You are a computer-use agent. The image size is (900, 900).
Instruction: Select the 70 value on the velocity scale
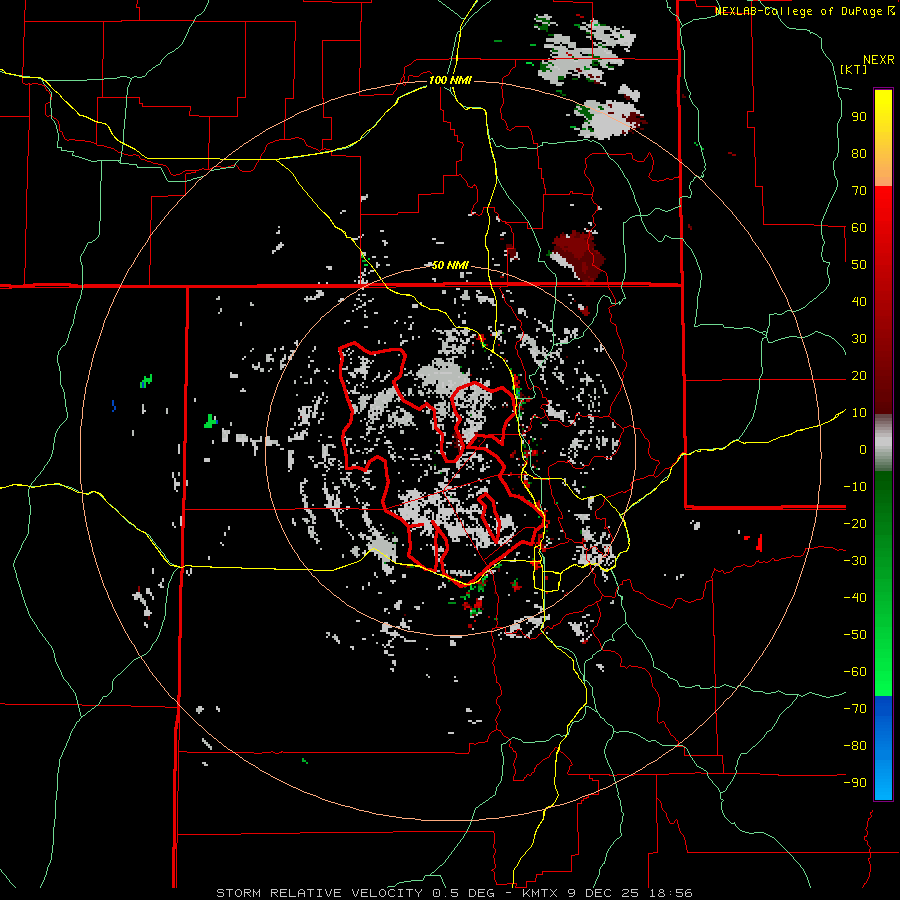859,191
